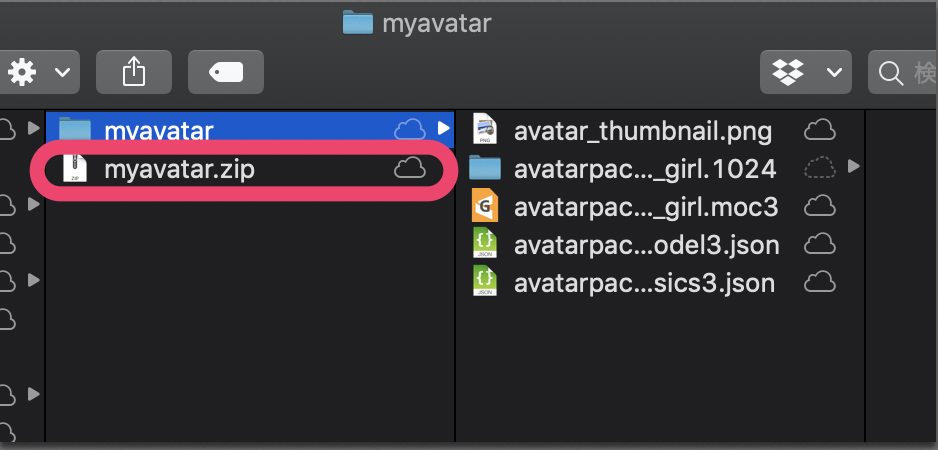Expand the myavatar folder arrow
Screen dimensions: 938x450
pyautogui.click(x=444, y=128)
